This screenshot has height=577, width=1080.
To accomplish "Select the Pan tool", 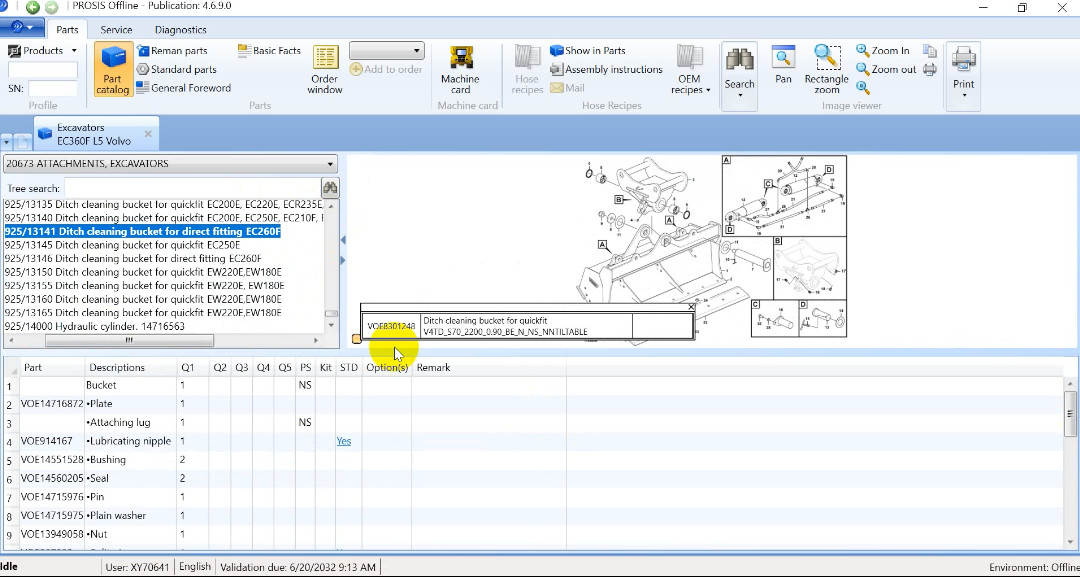I will (783, 65).
